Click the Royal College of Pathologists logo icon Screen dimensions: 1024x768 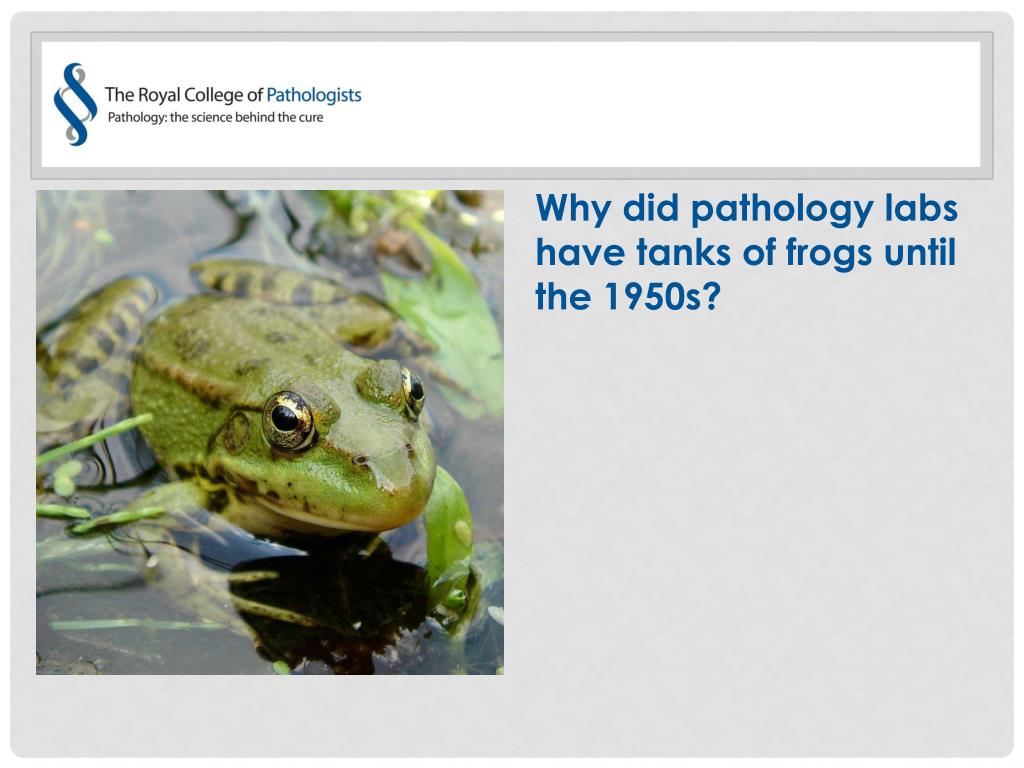(74, 104)
